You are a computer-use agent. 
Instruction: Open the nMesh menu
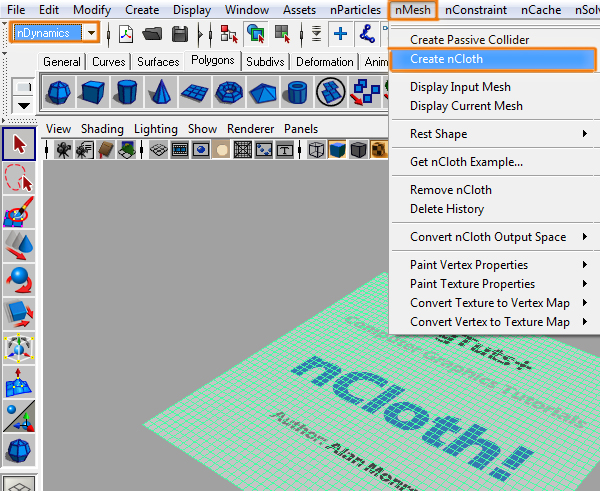(412, 10)
